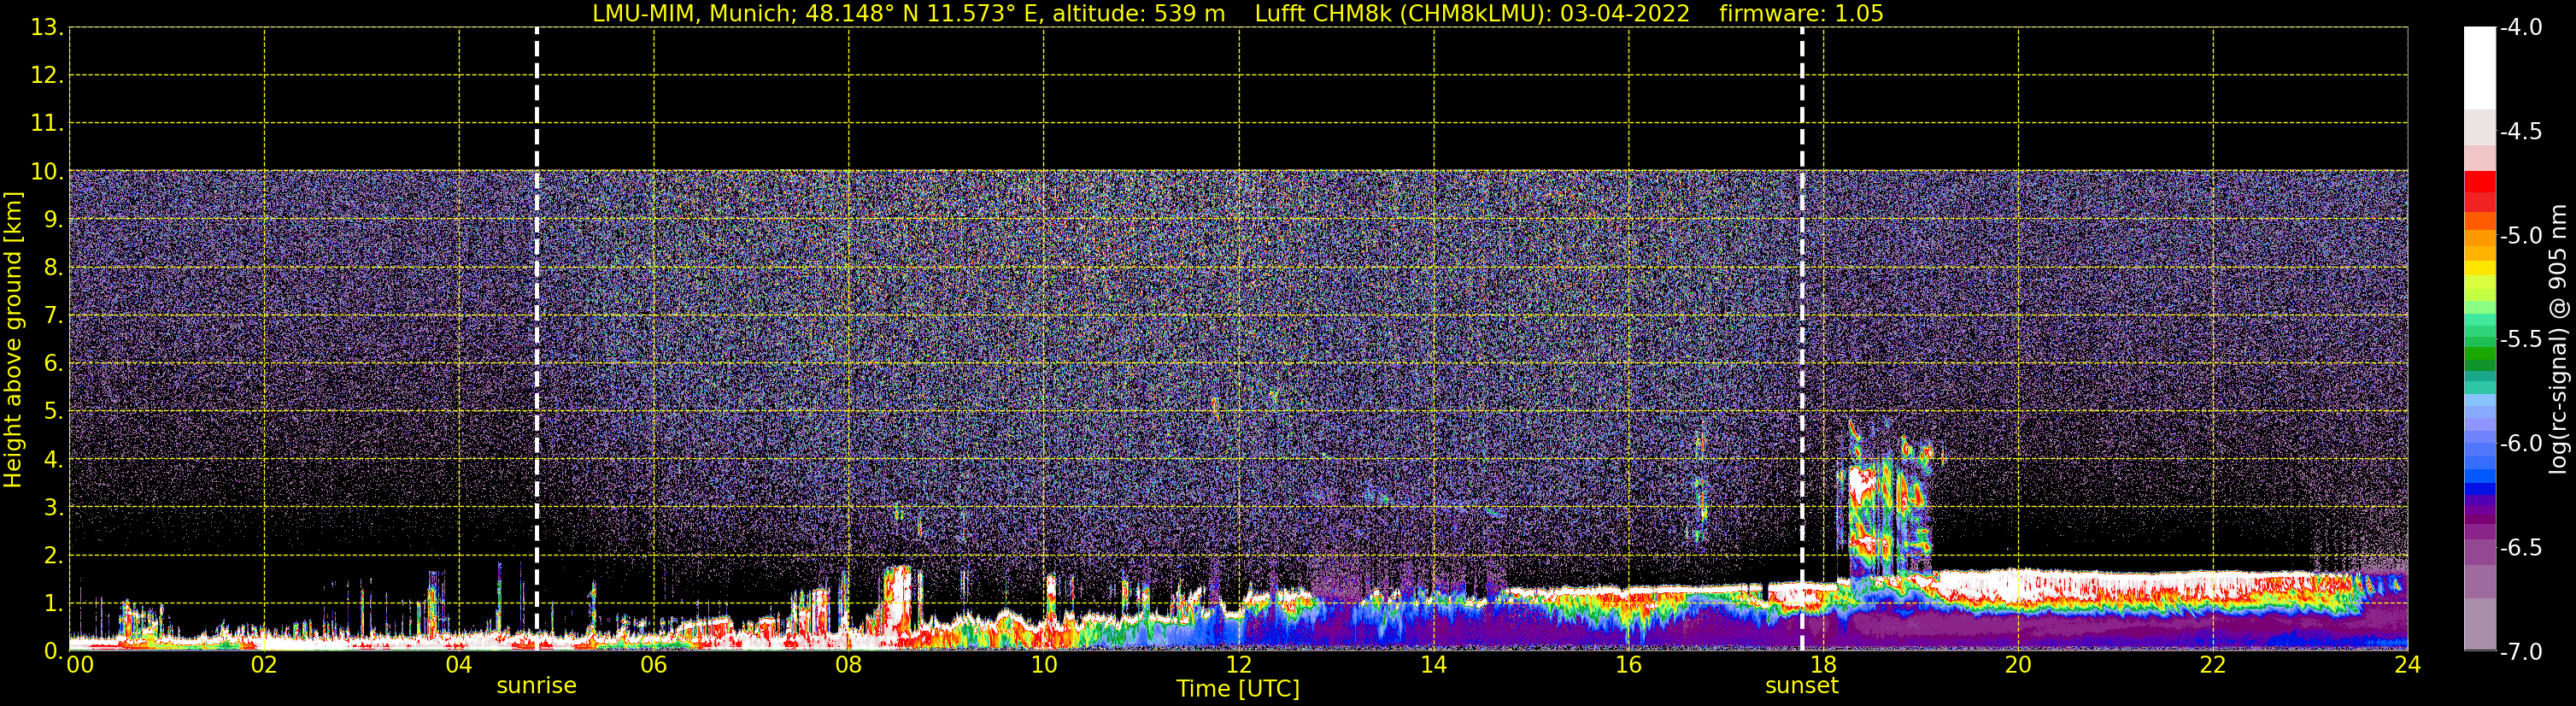Click the 12 time tick label
This screenshot has height=706, width=2576.
(1238, 665)
